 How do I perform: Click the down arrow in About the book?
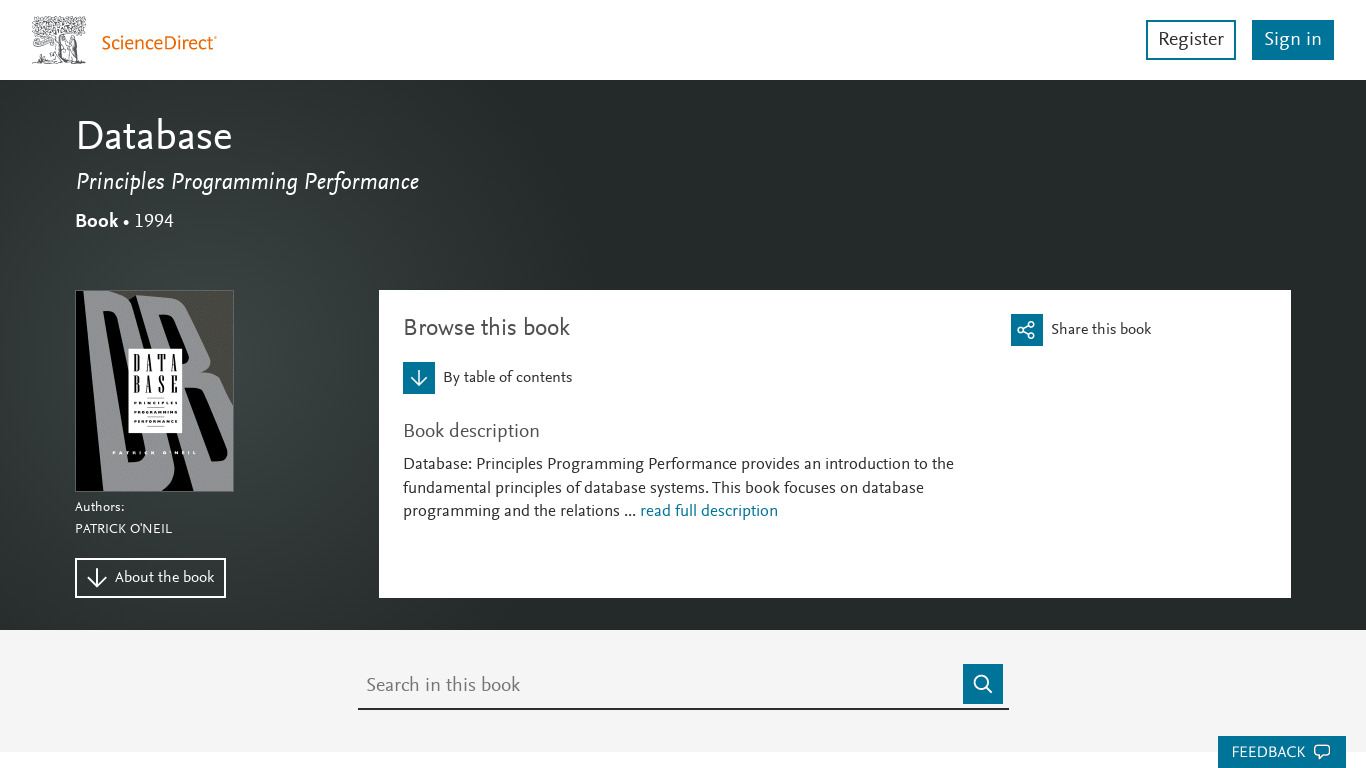click(x=97, y=578)
